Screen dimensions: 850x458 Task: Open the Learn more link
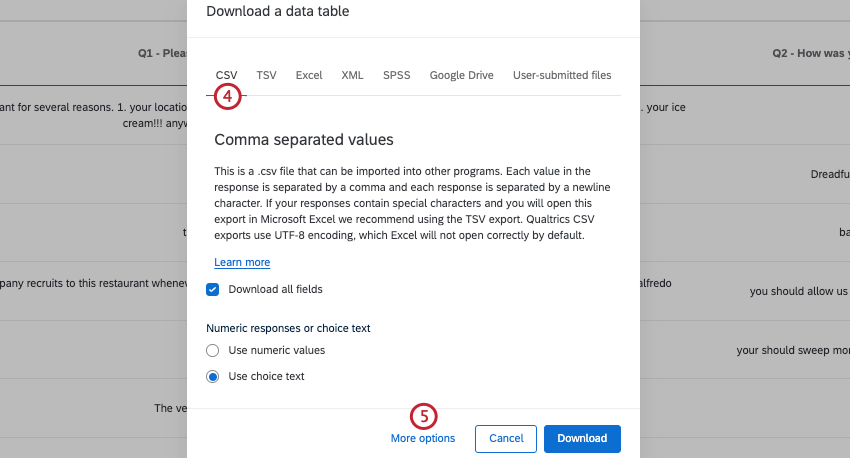[242, 262]
